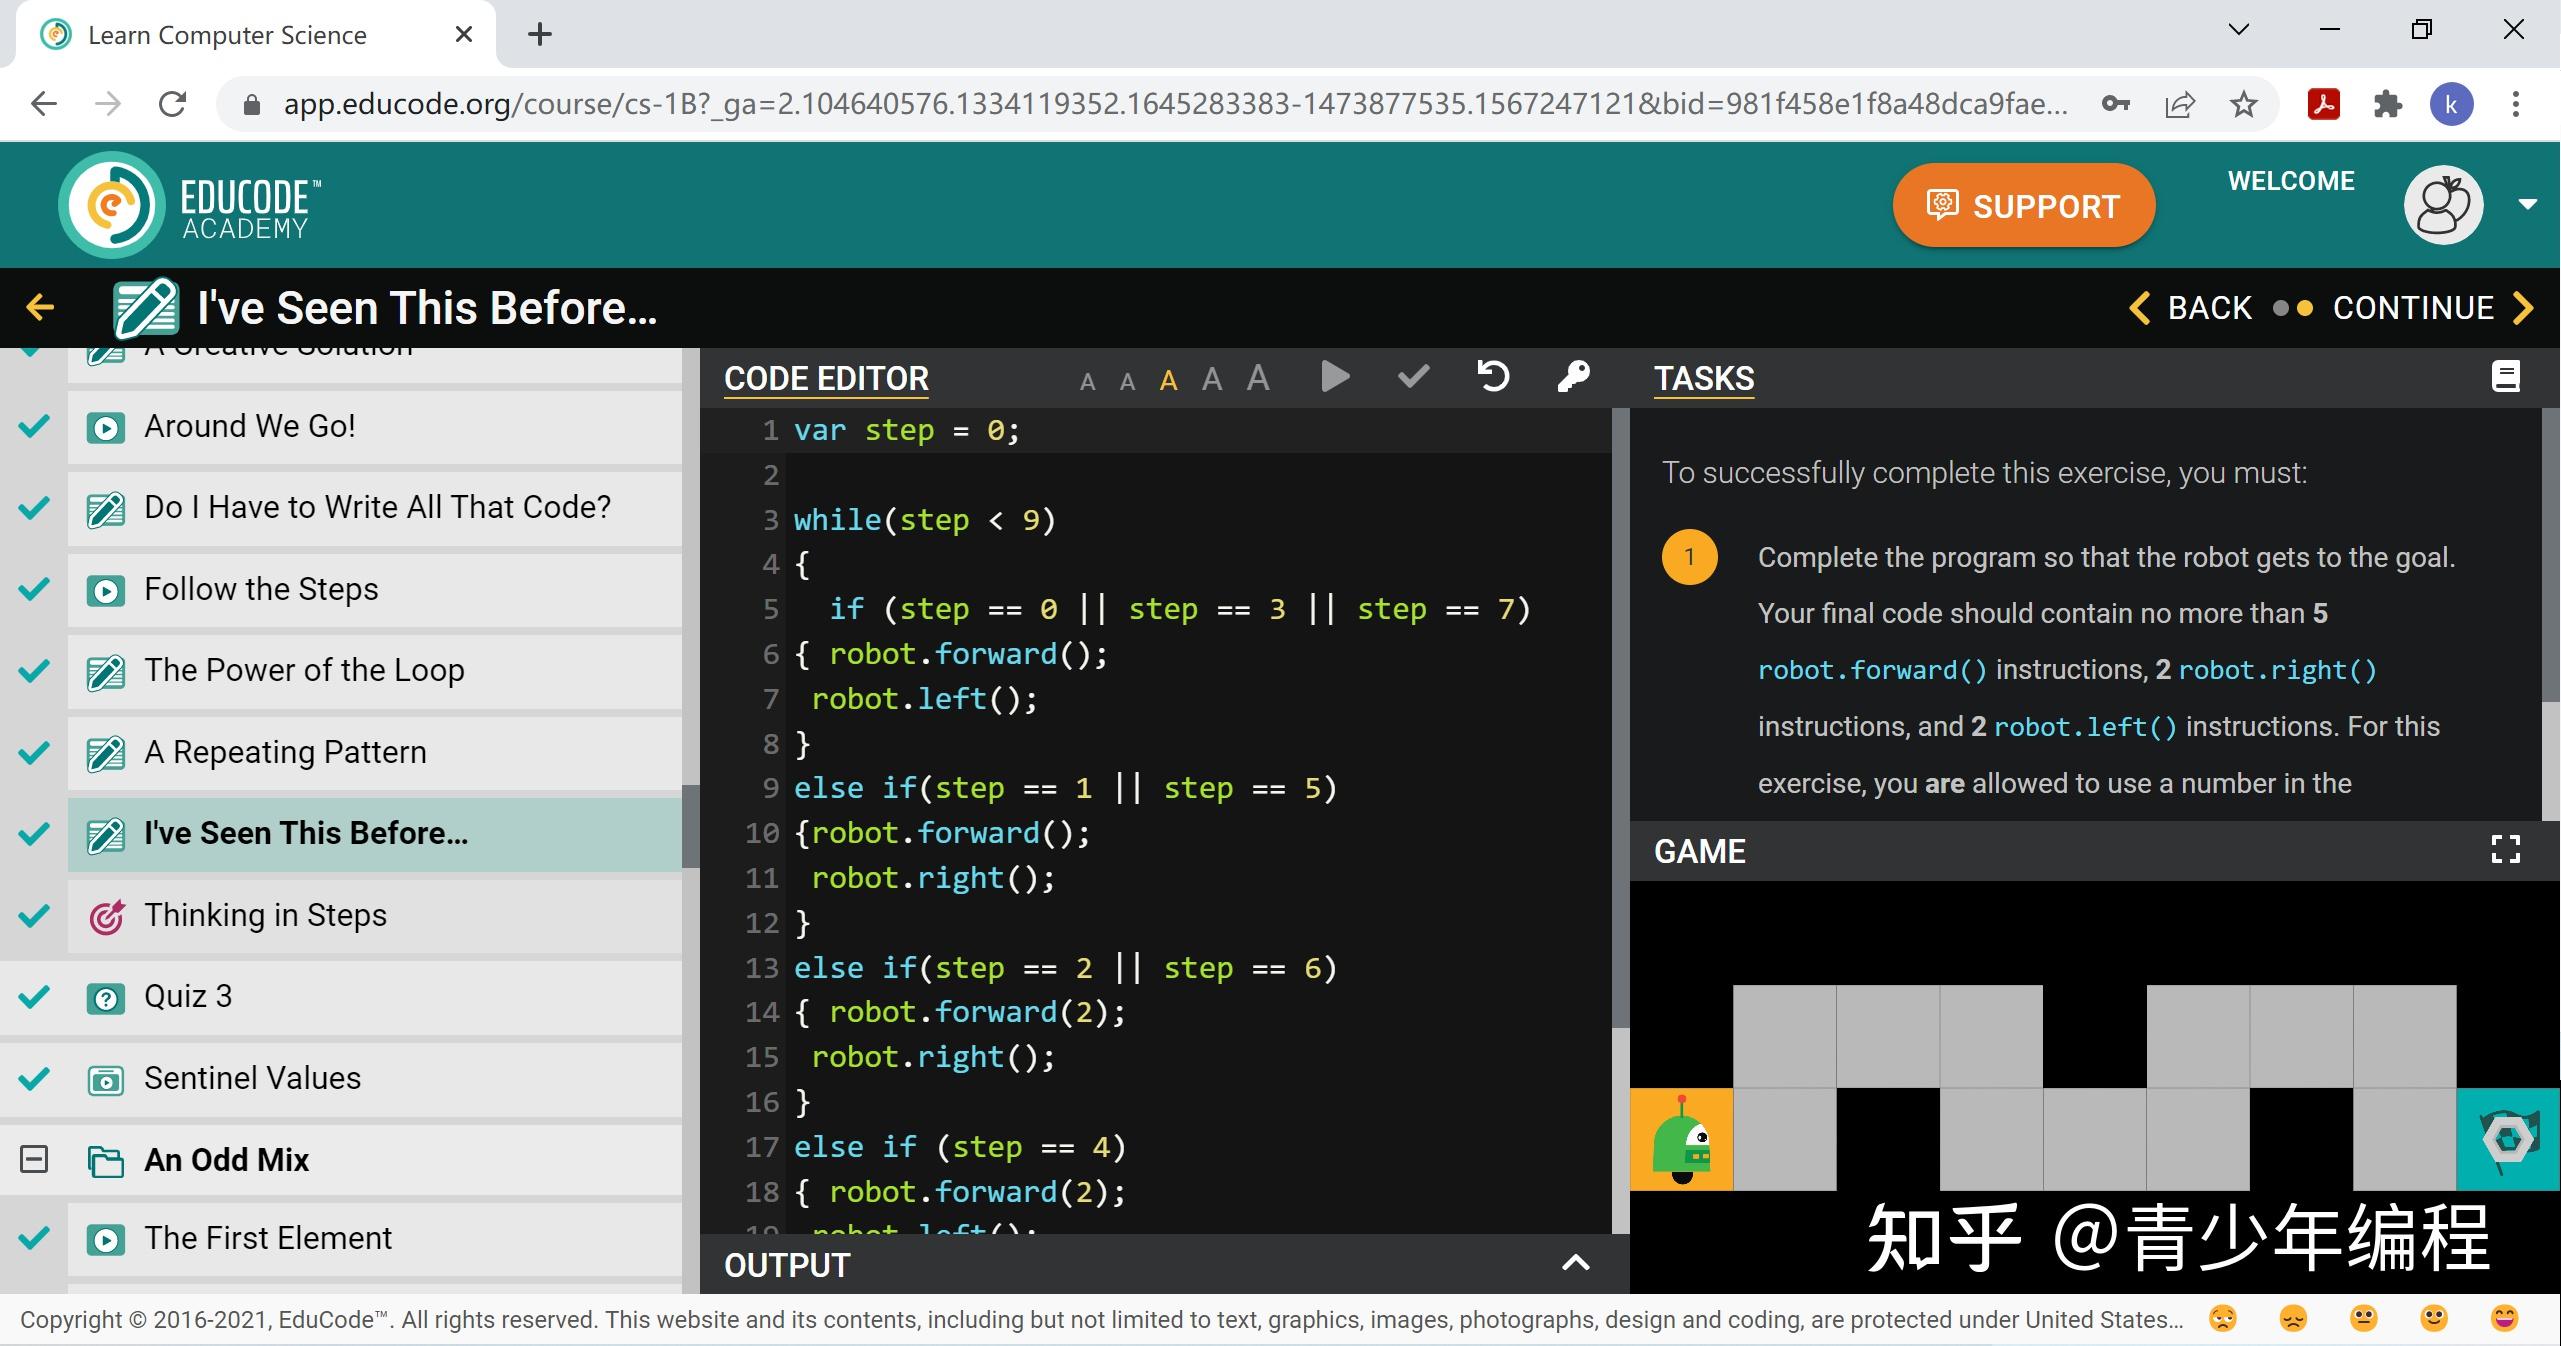Expand the profile dropdown arrow

(2527, 204)
